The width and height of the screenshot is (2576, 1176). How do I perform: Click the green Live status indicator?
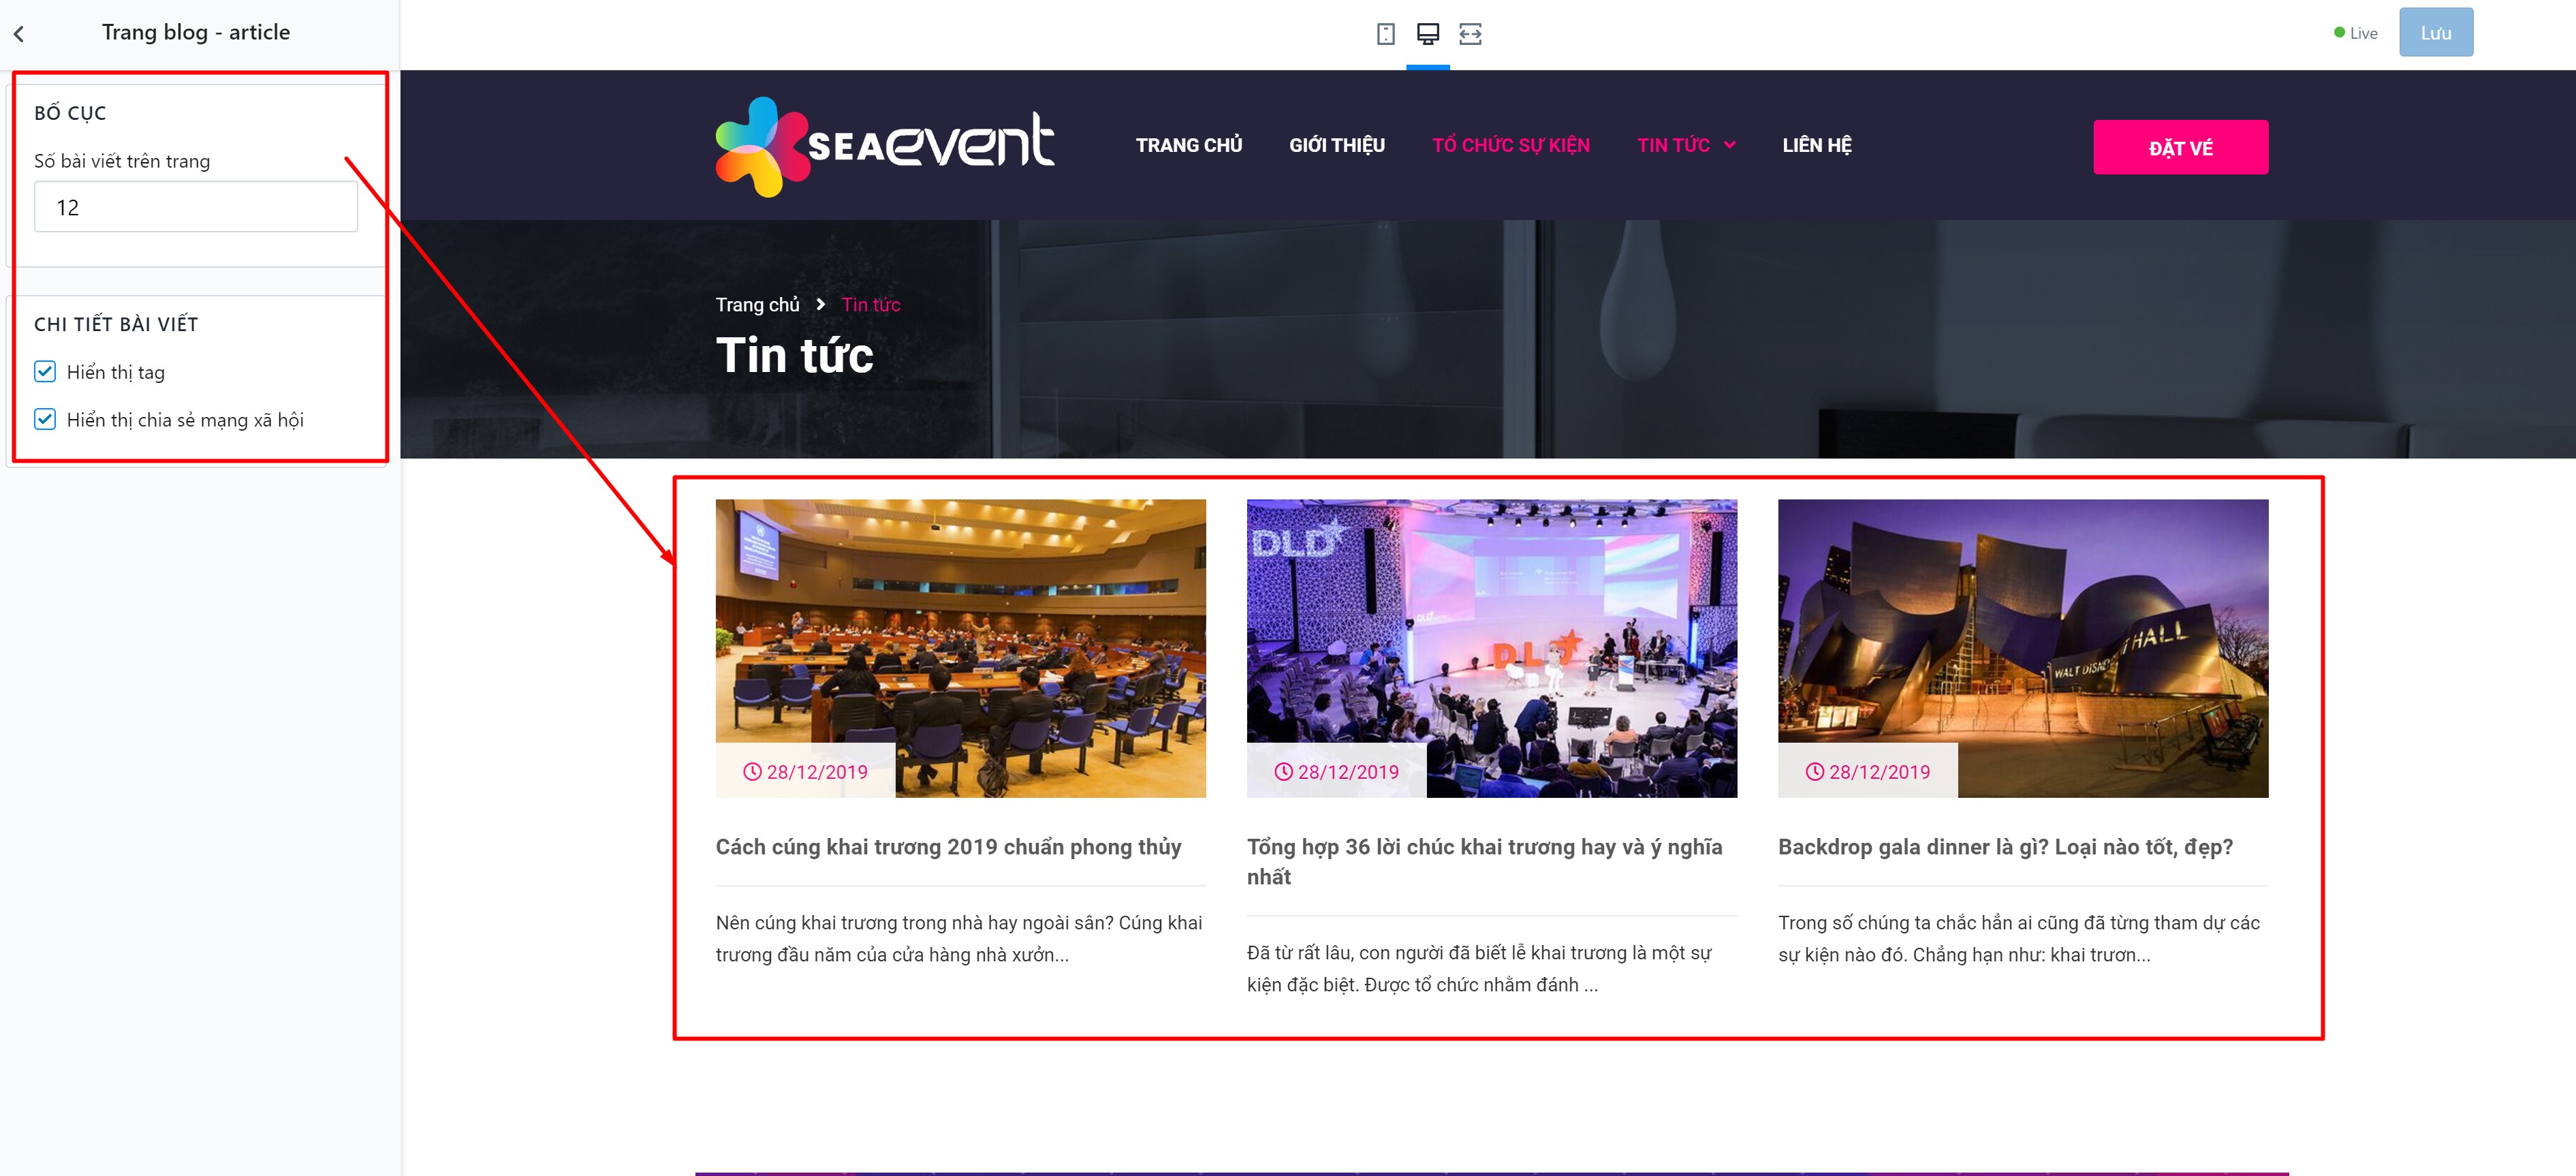click(2339, 33)
